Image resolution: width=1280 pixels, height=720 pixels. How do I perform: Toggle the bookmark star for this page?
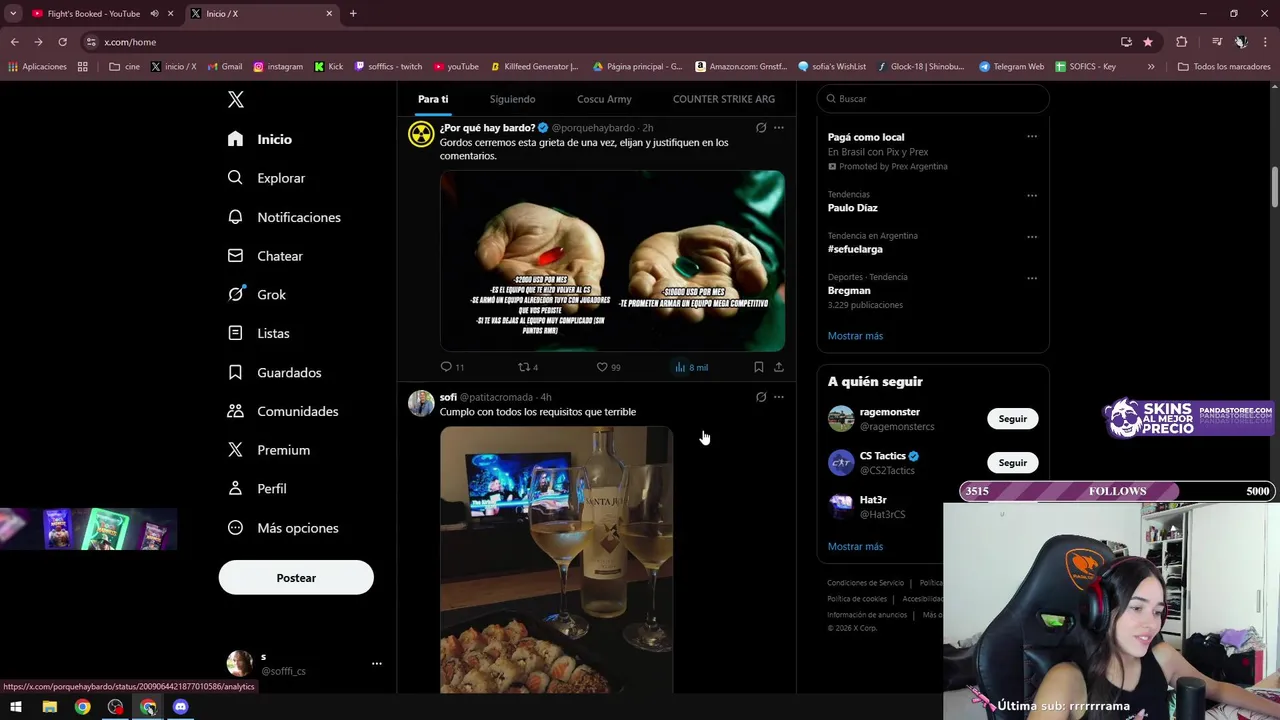click(1148, 42)
